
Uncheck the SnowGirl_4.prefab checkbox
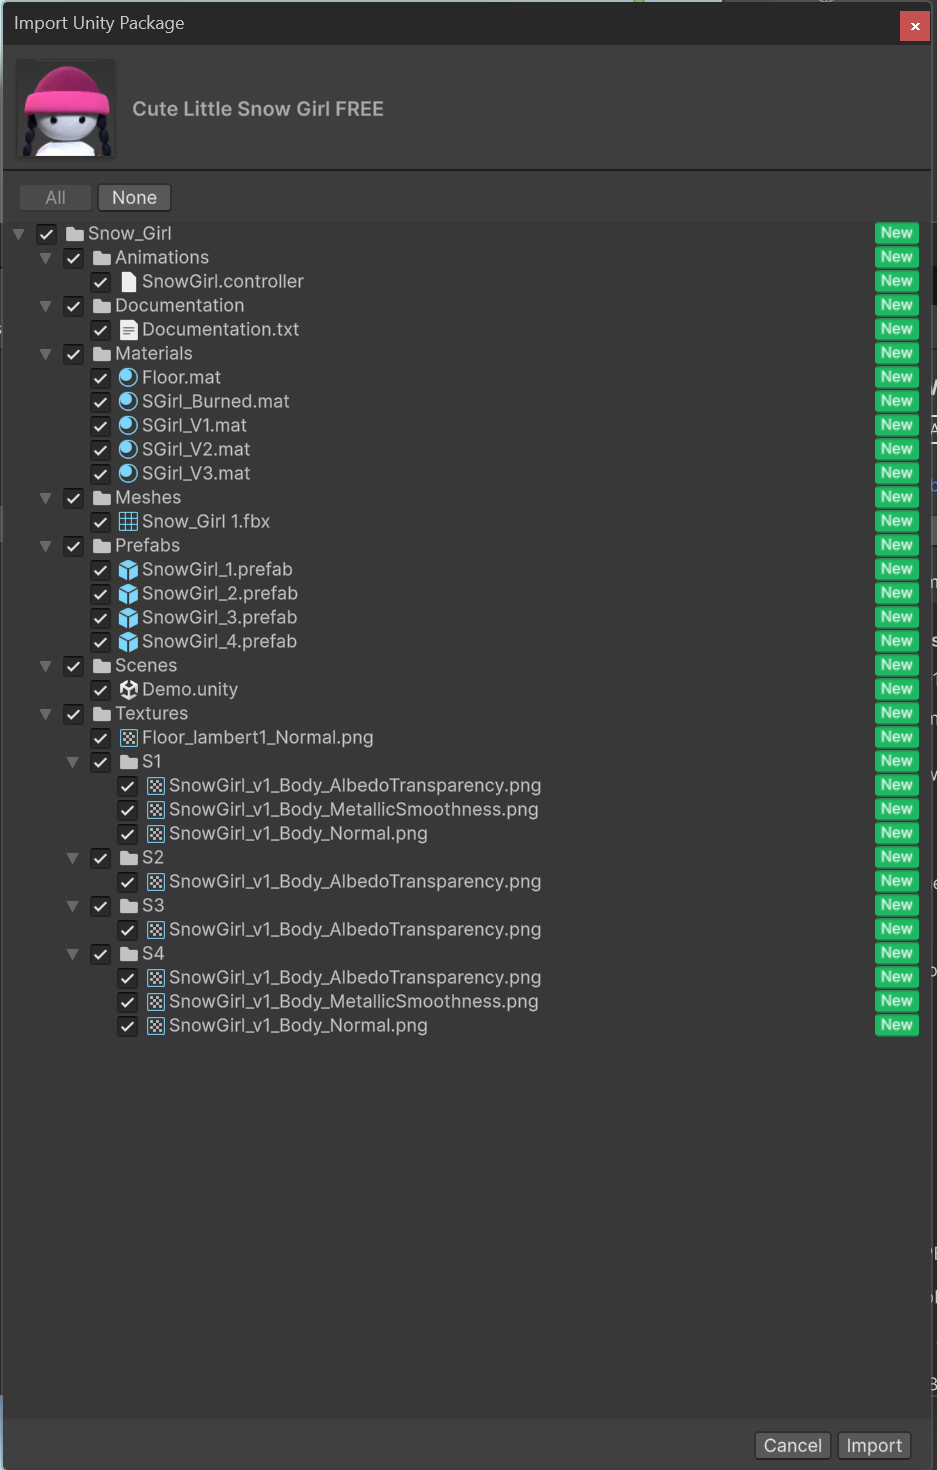click(101, 642)
